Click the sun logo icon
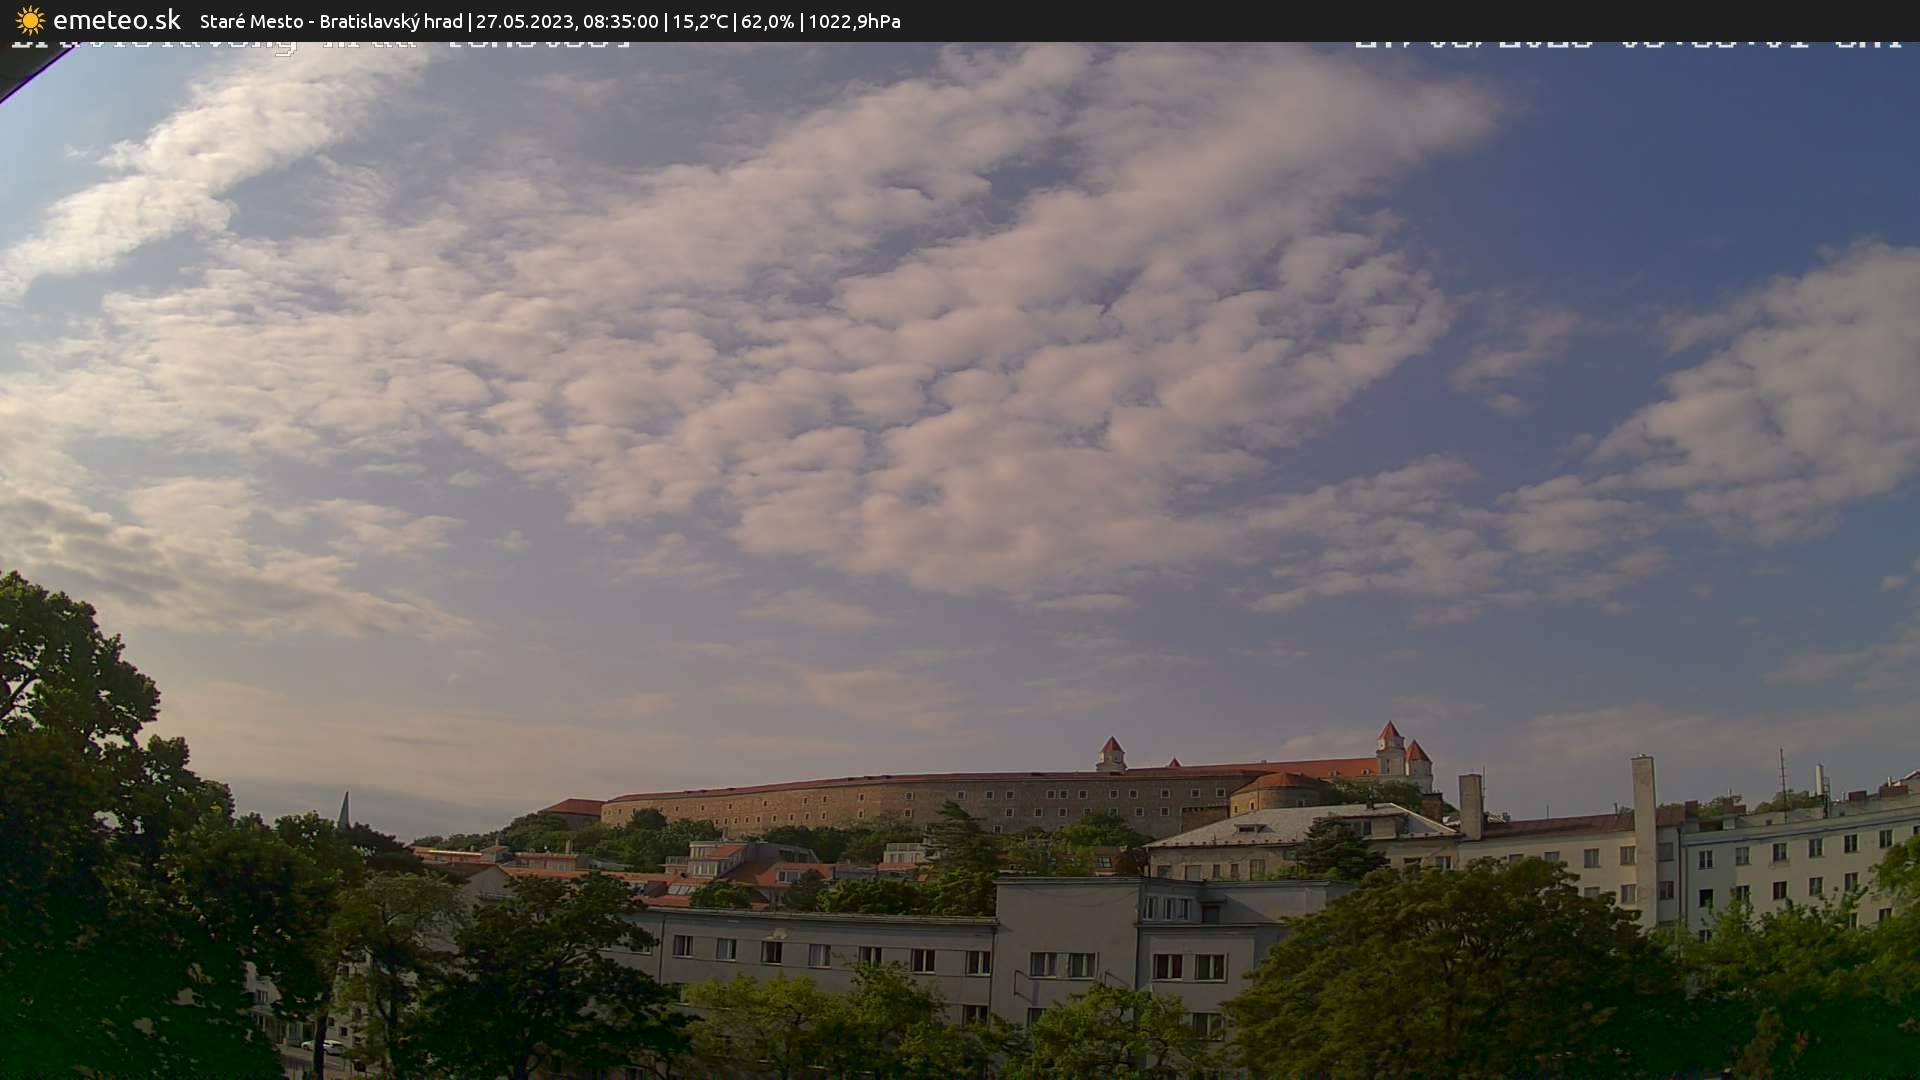The image size is (1920, 1080). tap(30, 20)
